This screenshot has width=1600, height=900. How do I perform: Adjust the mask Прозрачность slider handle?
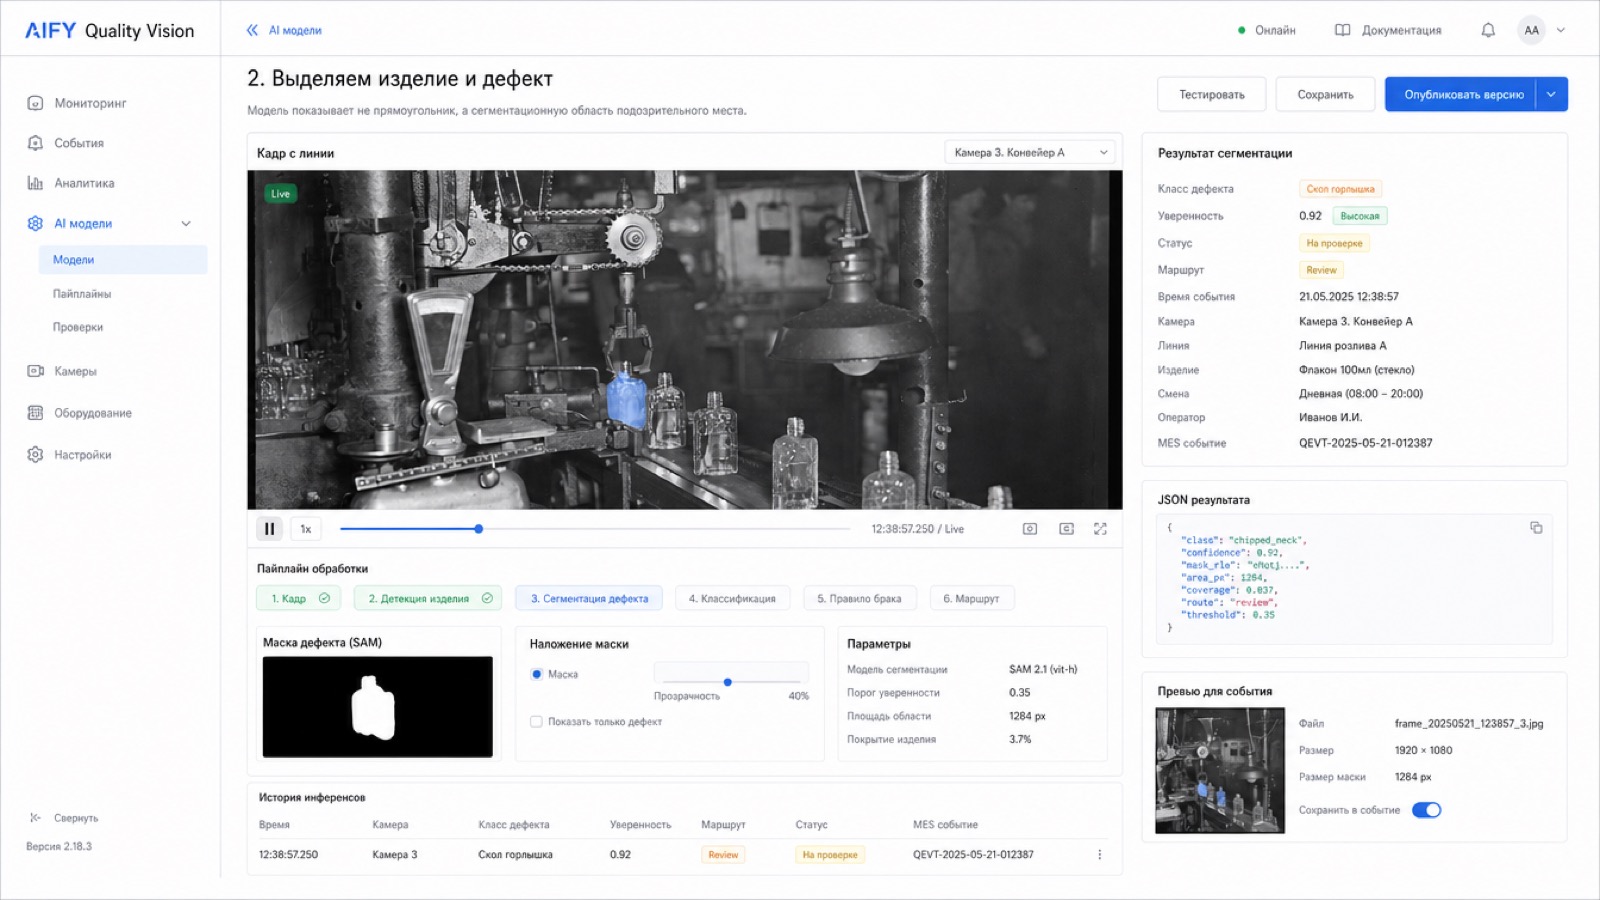[x=728, y=682]
